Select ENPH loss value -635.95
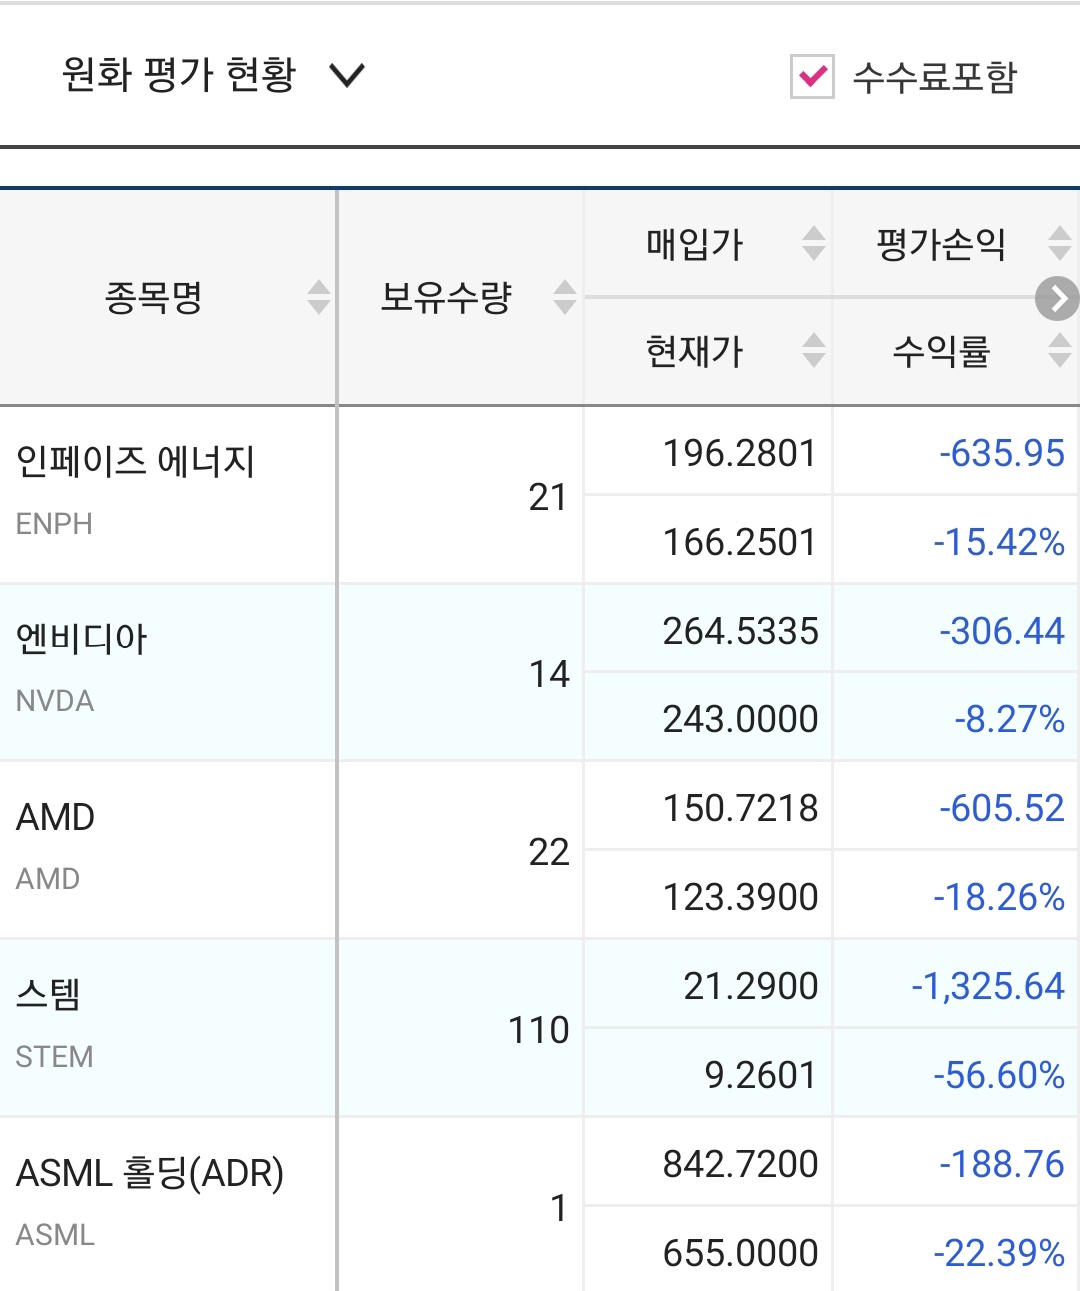This screenshot has height=1291, width=1080. click(1002, 453)
